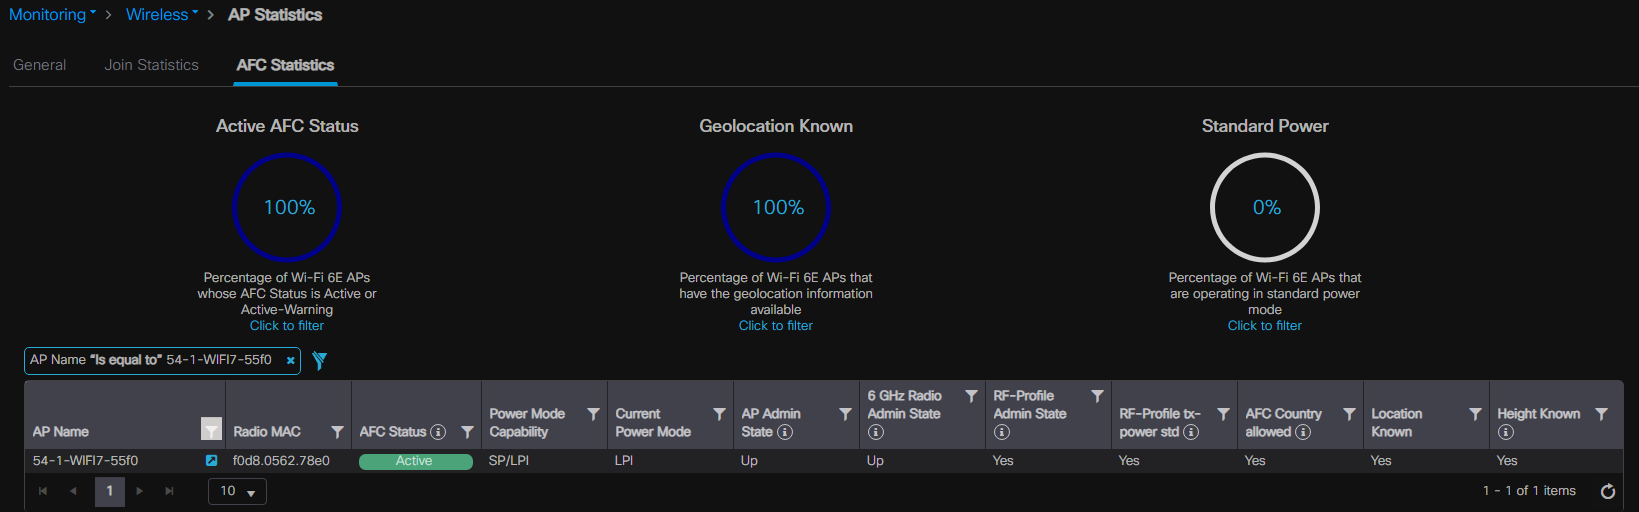Select the SP/LPI capability cell

509,461
